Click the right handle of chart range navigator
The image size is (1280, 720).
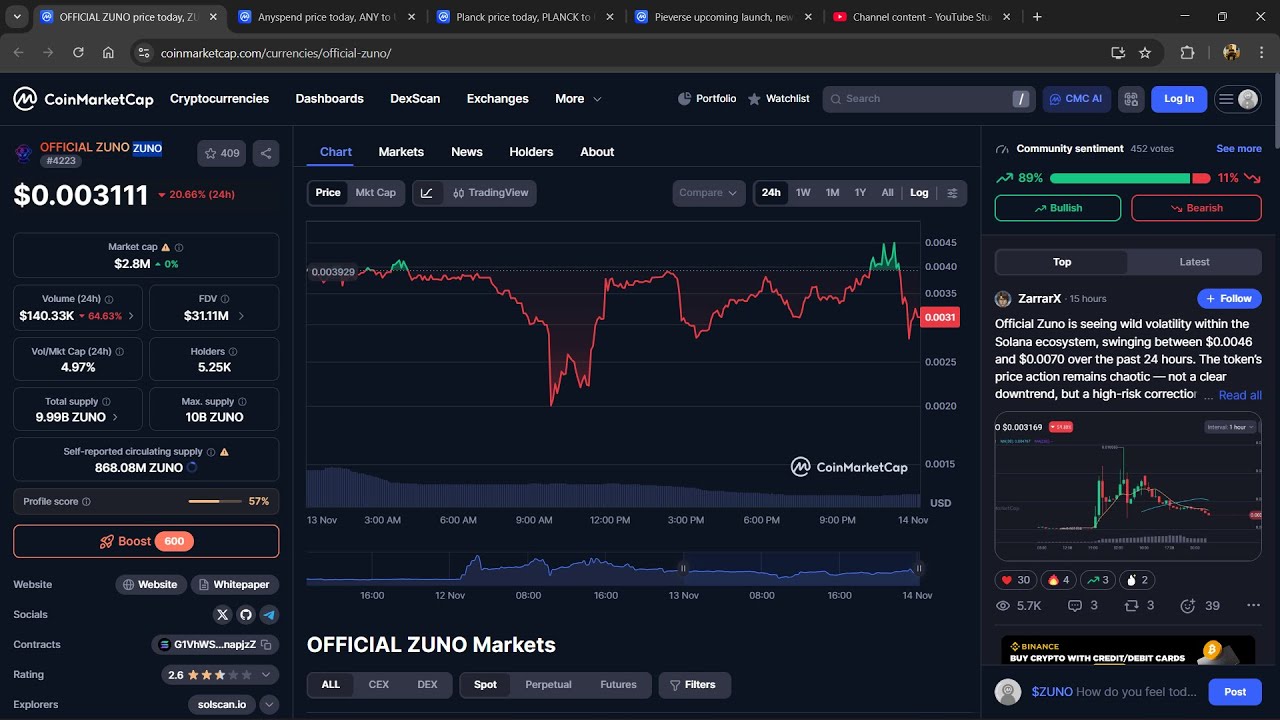pyautogui.click(x=919, y=568)
